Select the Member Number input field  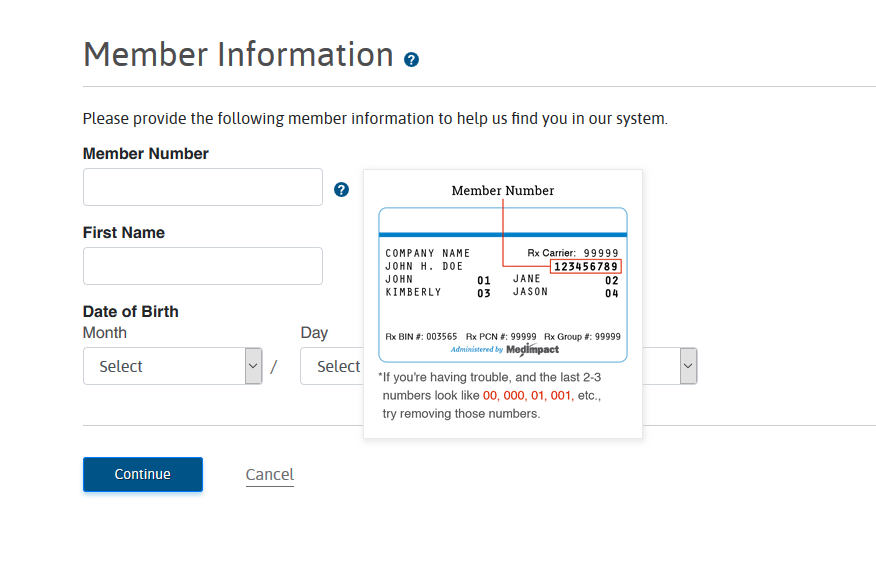(x=202, y=187)
